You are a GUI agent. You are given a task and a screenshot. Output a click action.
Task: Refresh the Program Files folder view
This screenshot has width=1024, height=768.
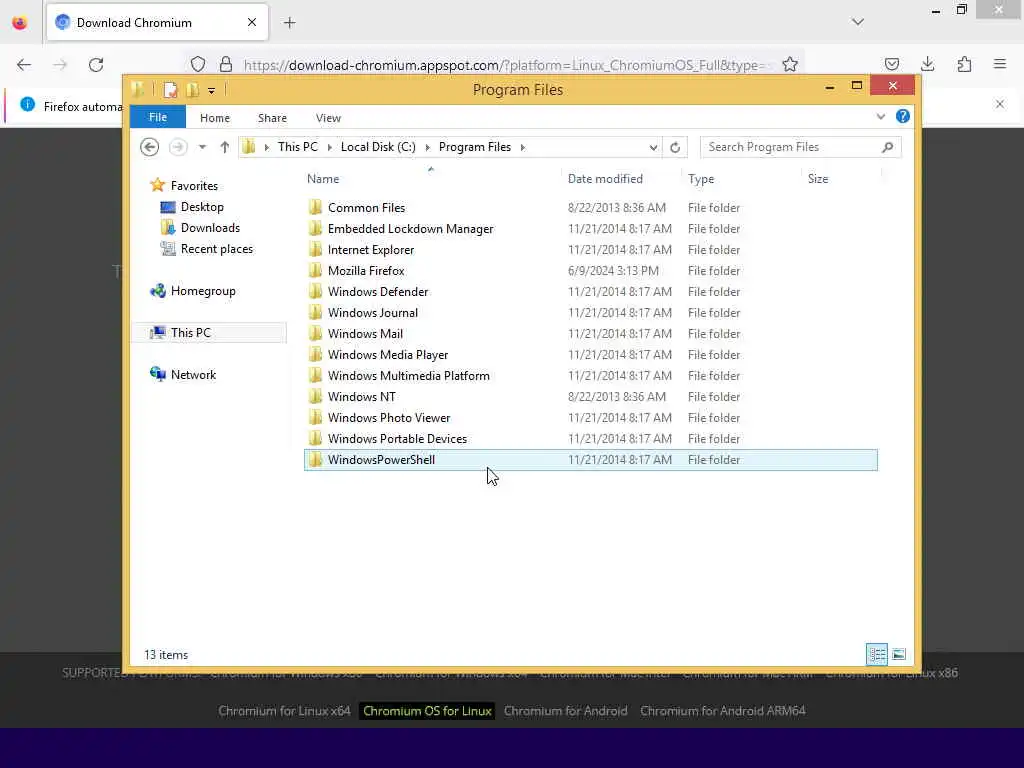[675, 148]
